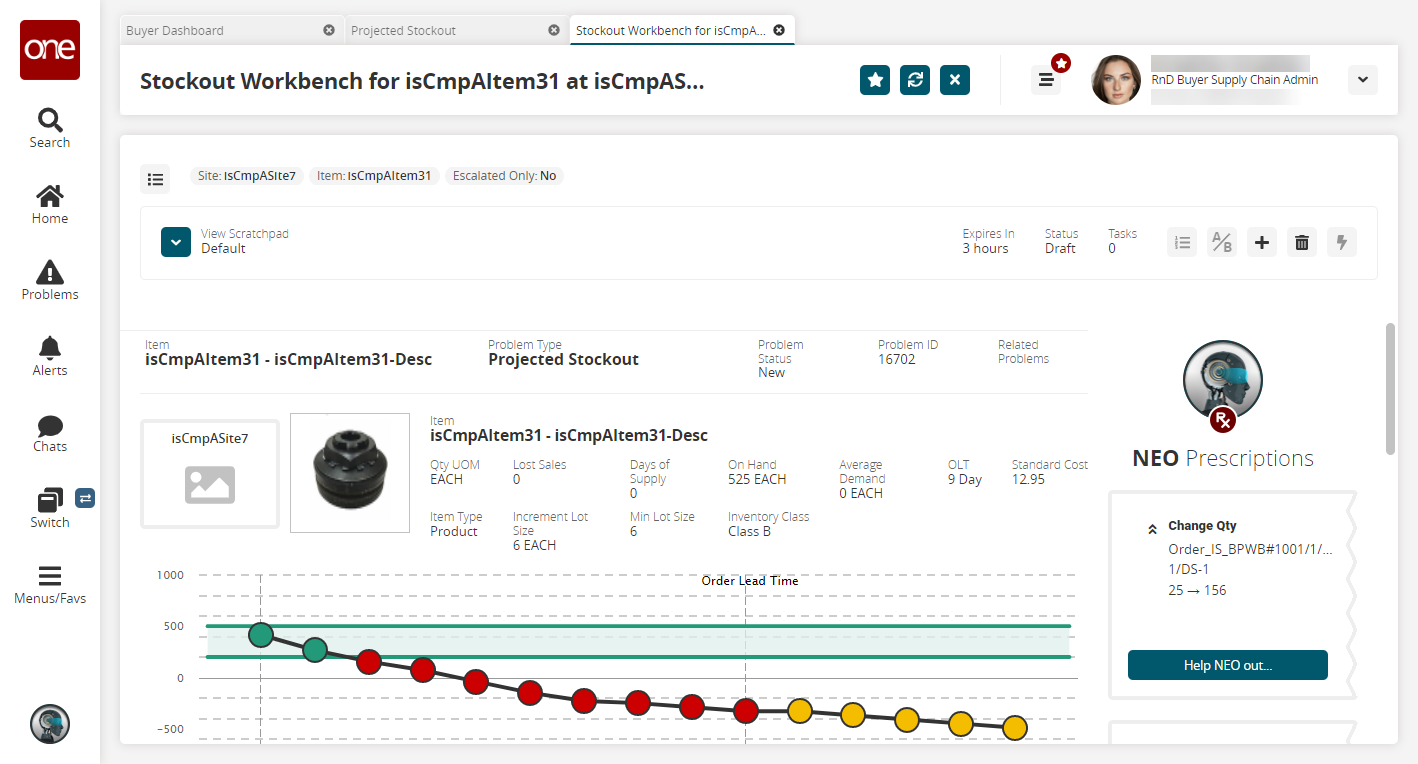Image resolution: width=1418 pixels, height=764 pixels.
Task: Click the RnD Buyer Supply Chain Admin role
Action: [1234, 80]
